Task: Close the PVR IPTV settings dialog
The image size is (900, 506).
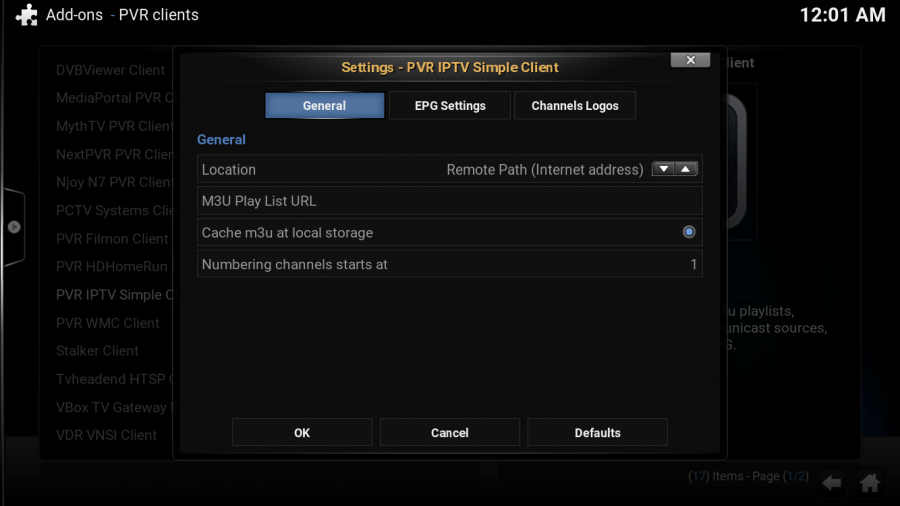Action: pos(690,60)
